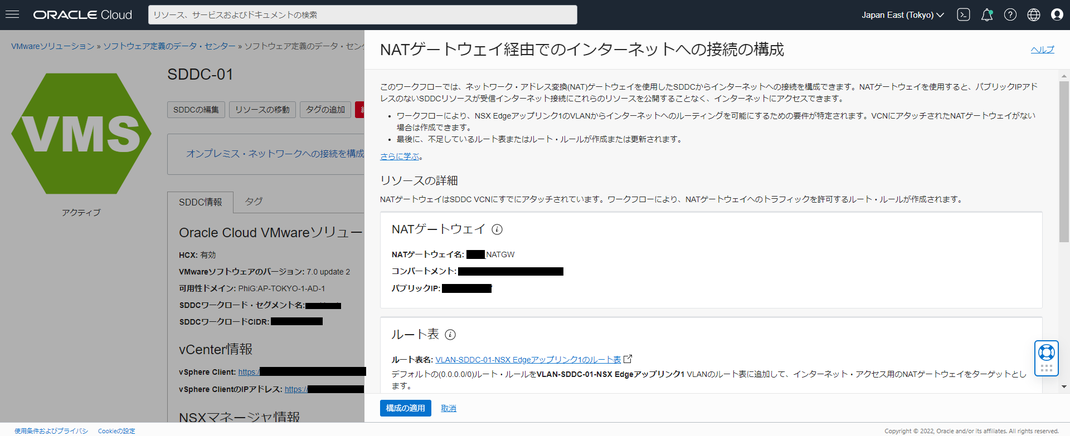Open the VLAN-SDDC-01-NSX Edge route table link
Screen dimensions: 1070x436
point(528,359)
